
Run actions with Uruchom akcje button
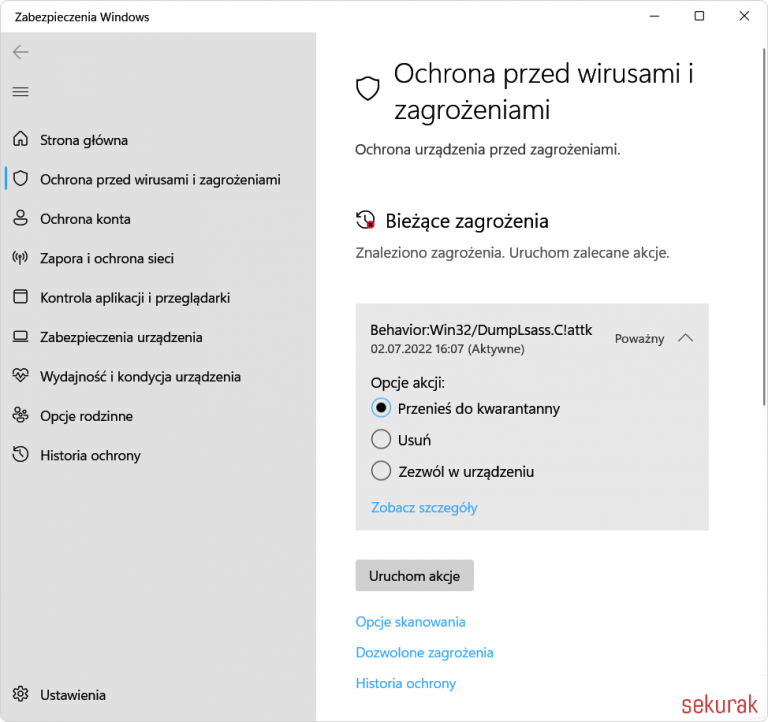(414, 576)
